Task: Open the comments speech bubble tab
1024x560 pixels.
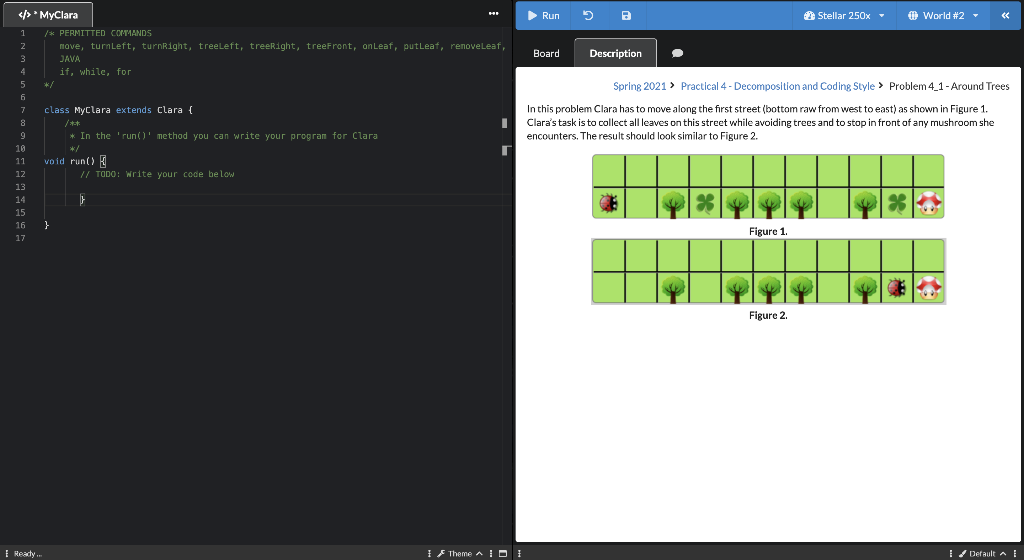Action: coord(677,54)
